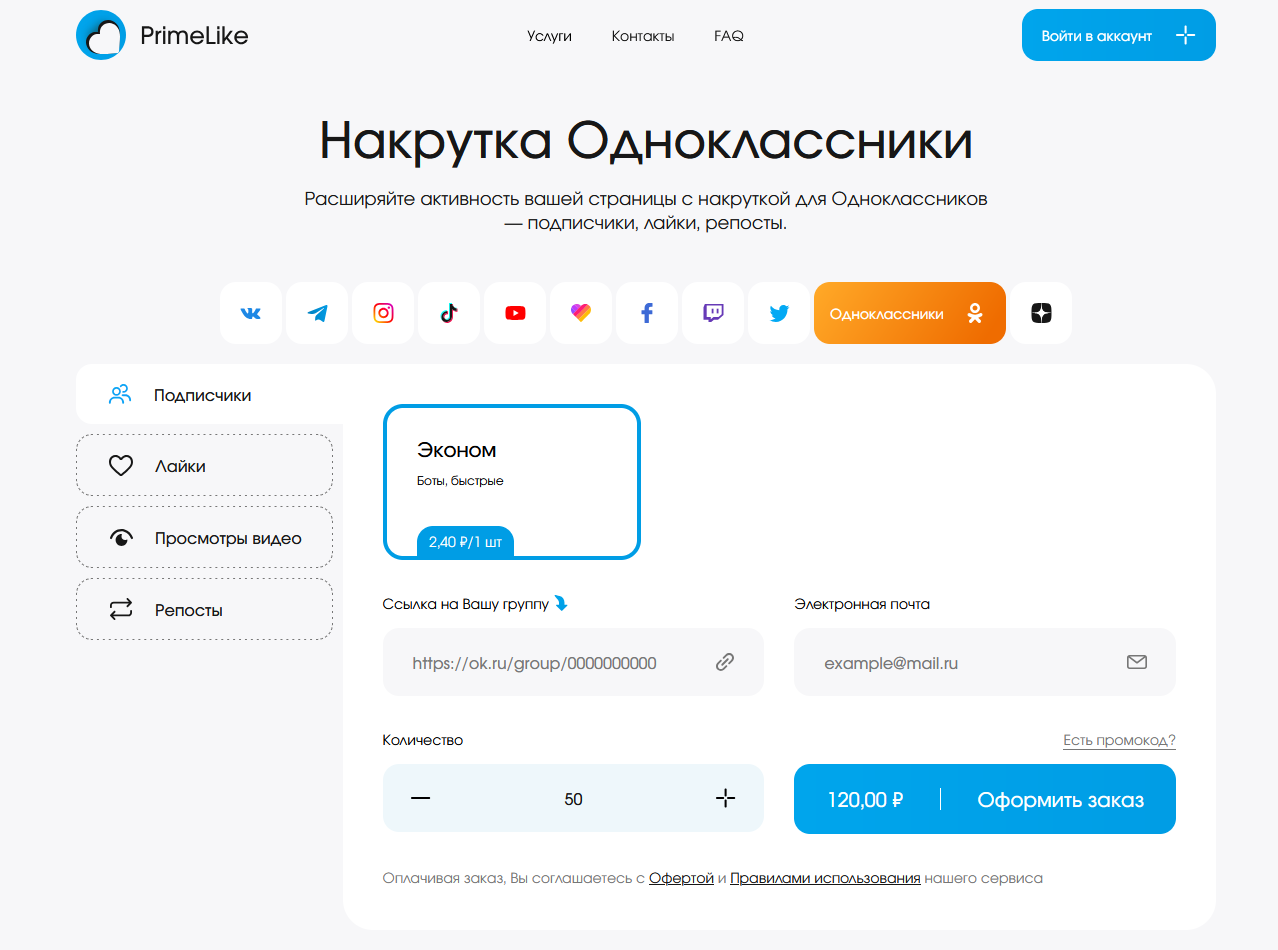Click the group link input field
Image resolution: width=1278 pixels, height=950 pixels.
[x=573, y=662]
